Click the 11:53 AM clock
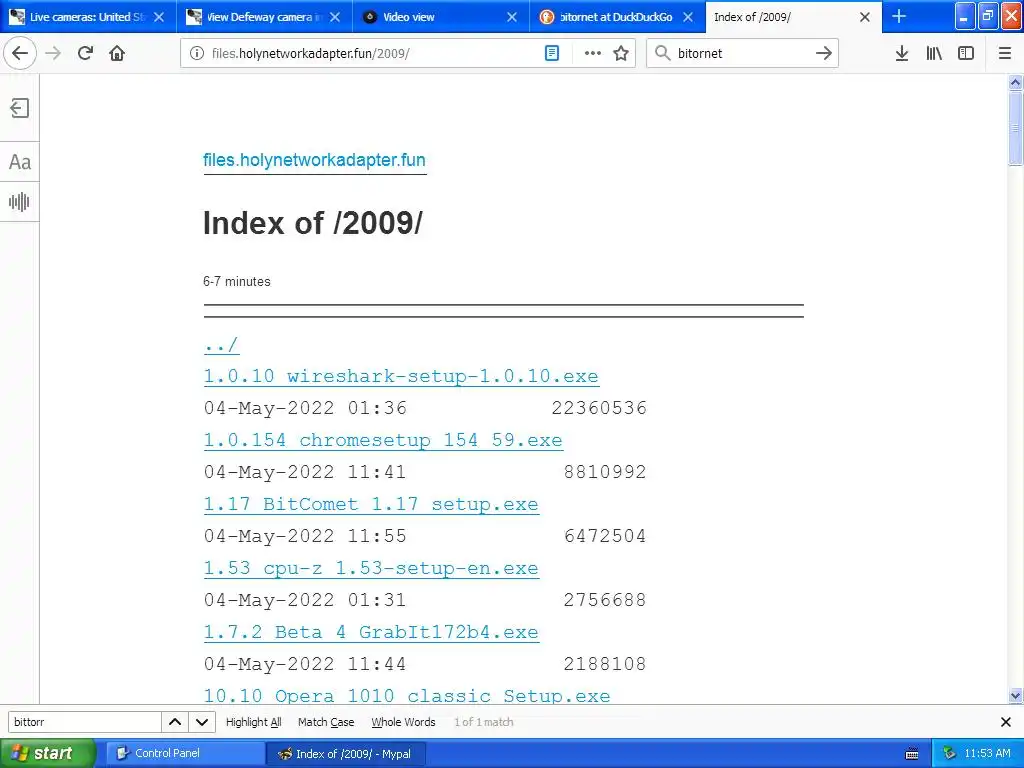 click(987, 753)
